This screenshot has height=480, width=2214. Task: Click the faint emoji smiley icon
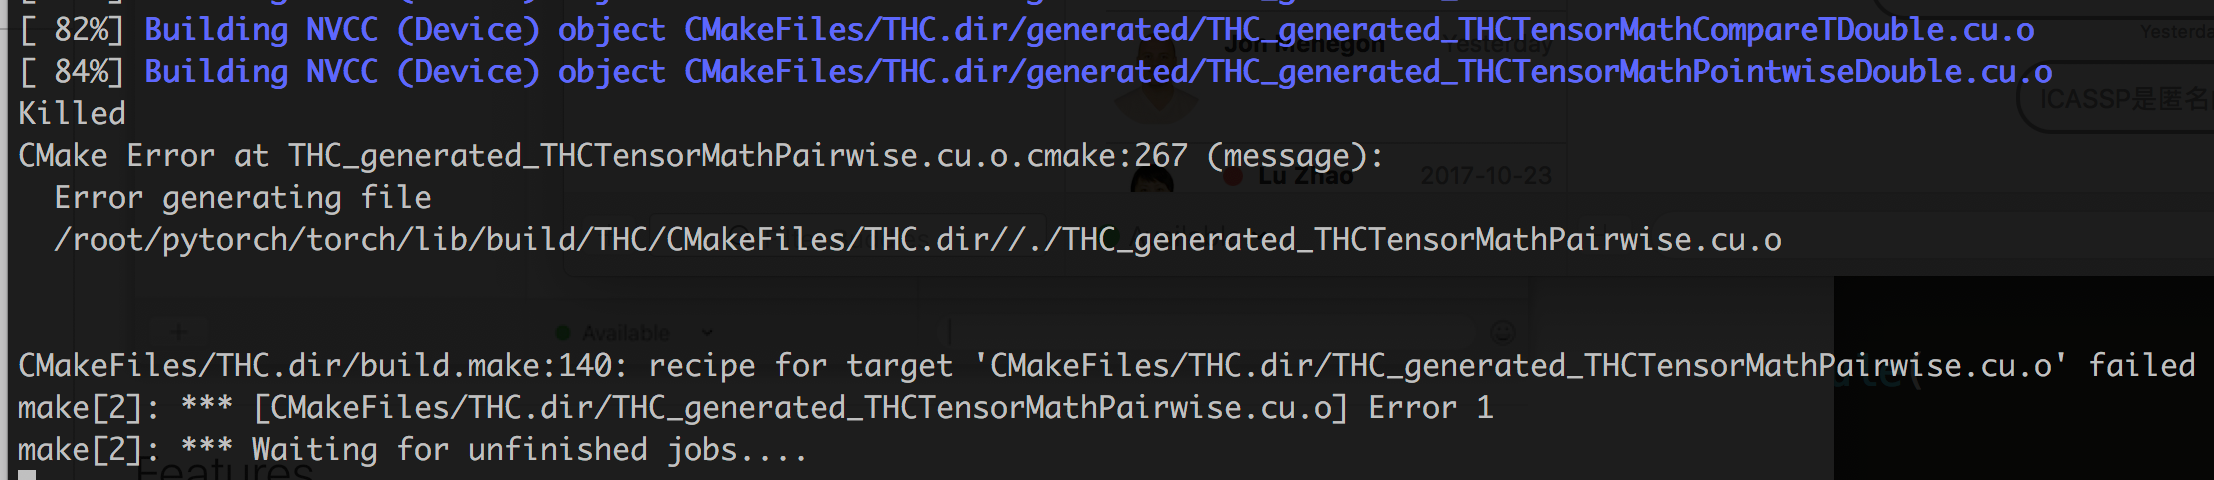click(x=1501, y=332)
